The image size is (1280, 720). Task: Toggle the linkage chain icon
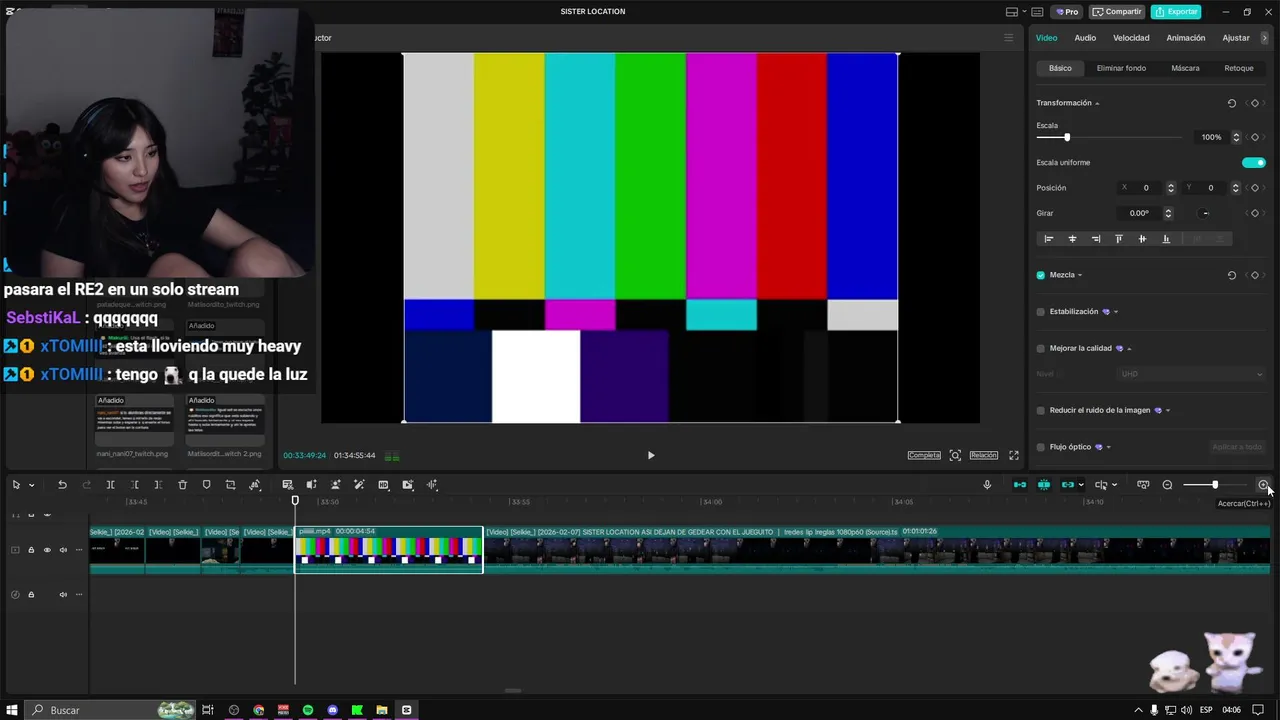click(1068, 485)
